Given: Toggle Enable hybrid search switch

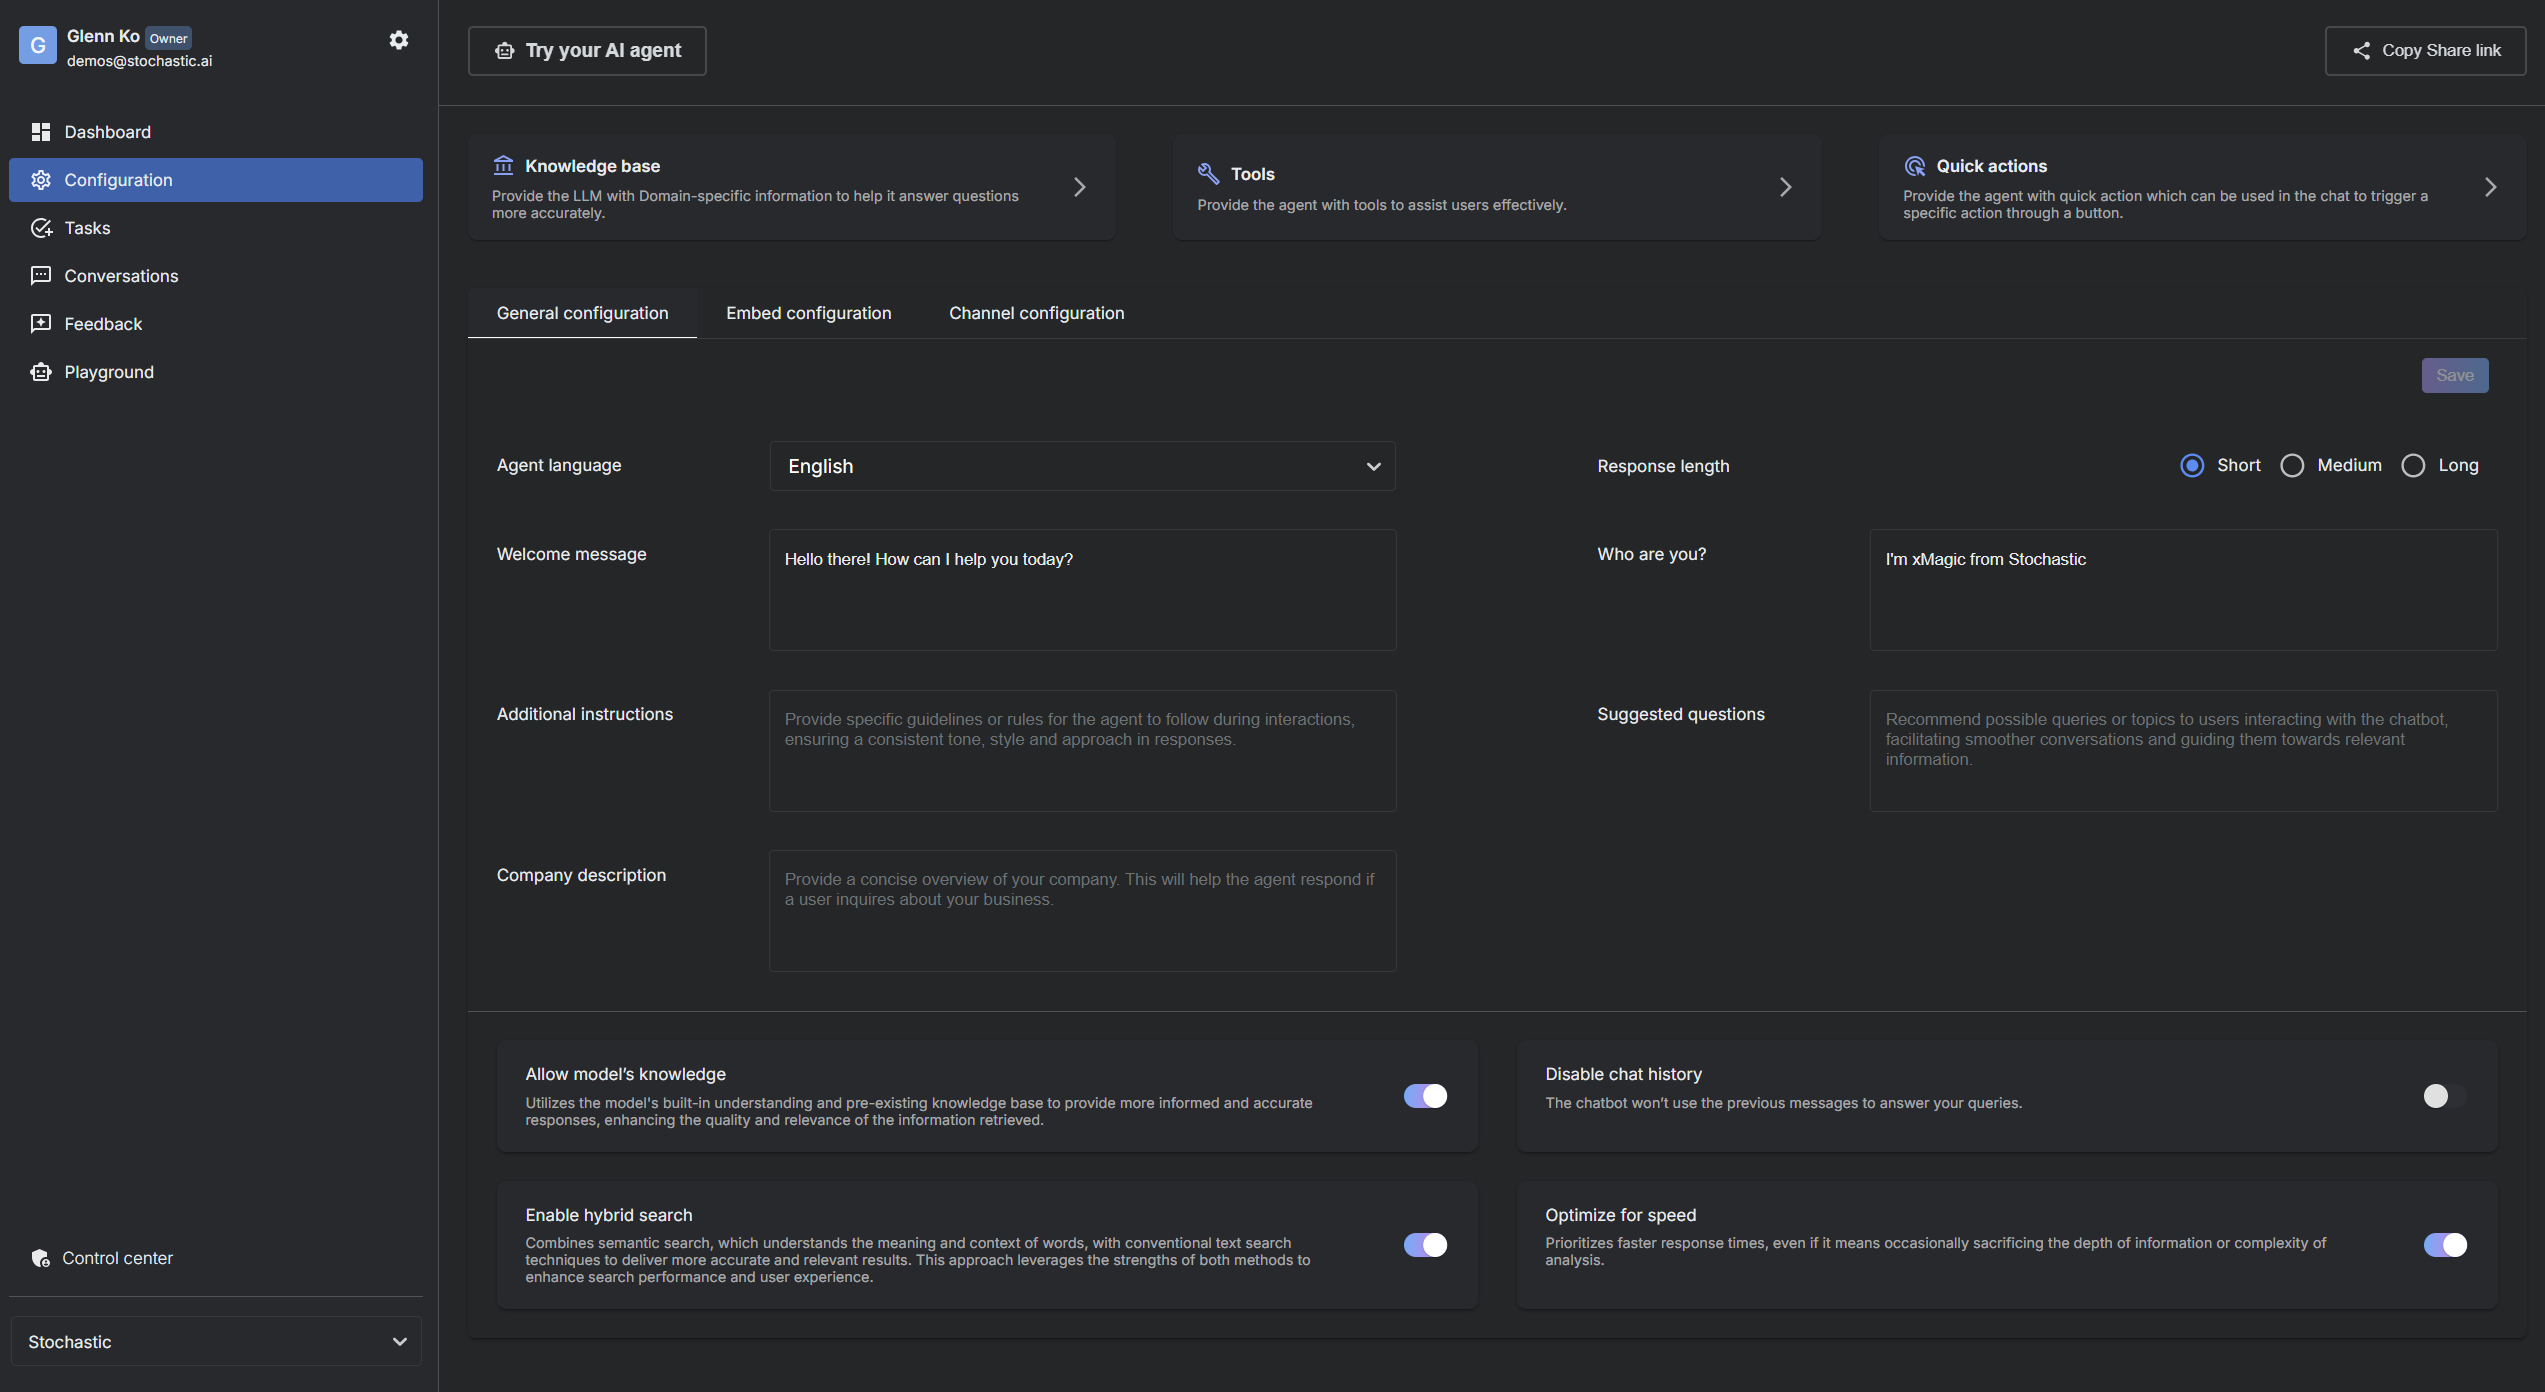Looking at the screenshot, I should pyautogui.click(x=1425, y=1245).
